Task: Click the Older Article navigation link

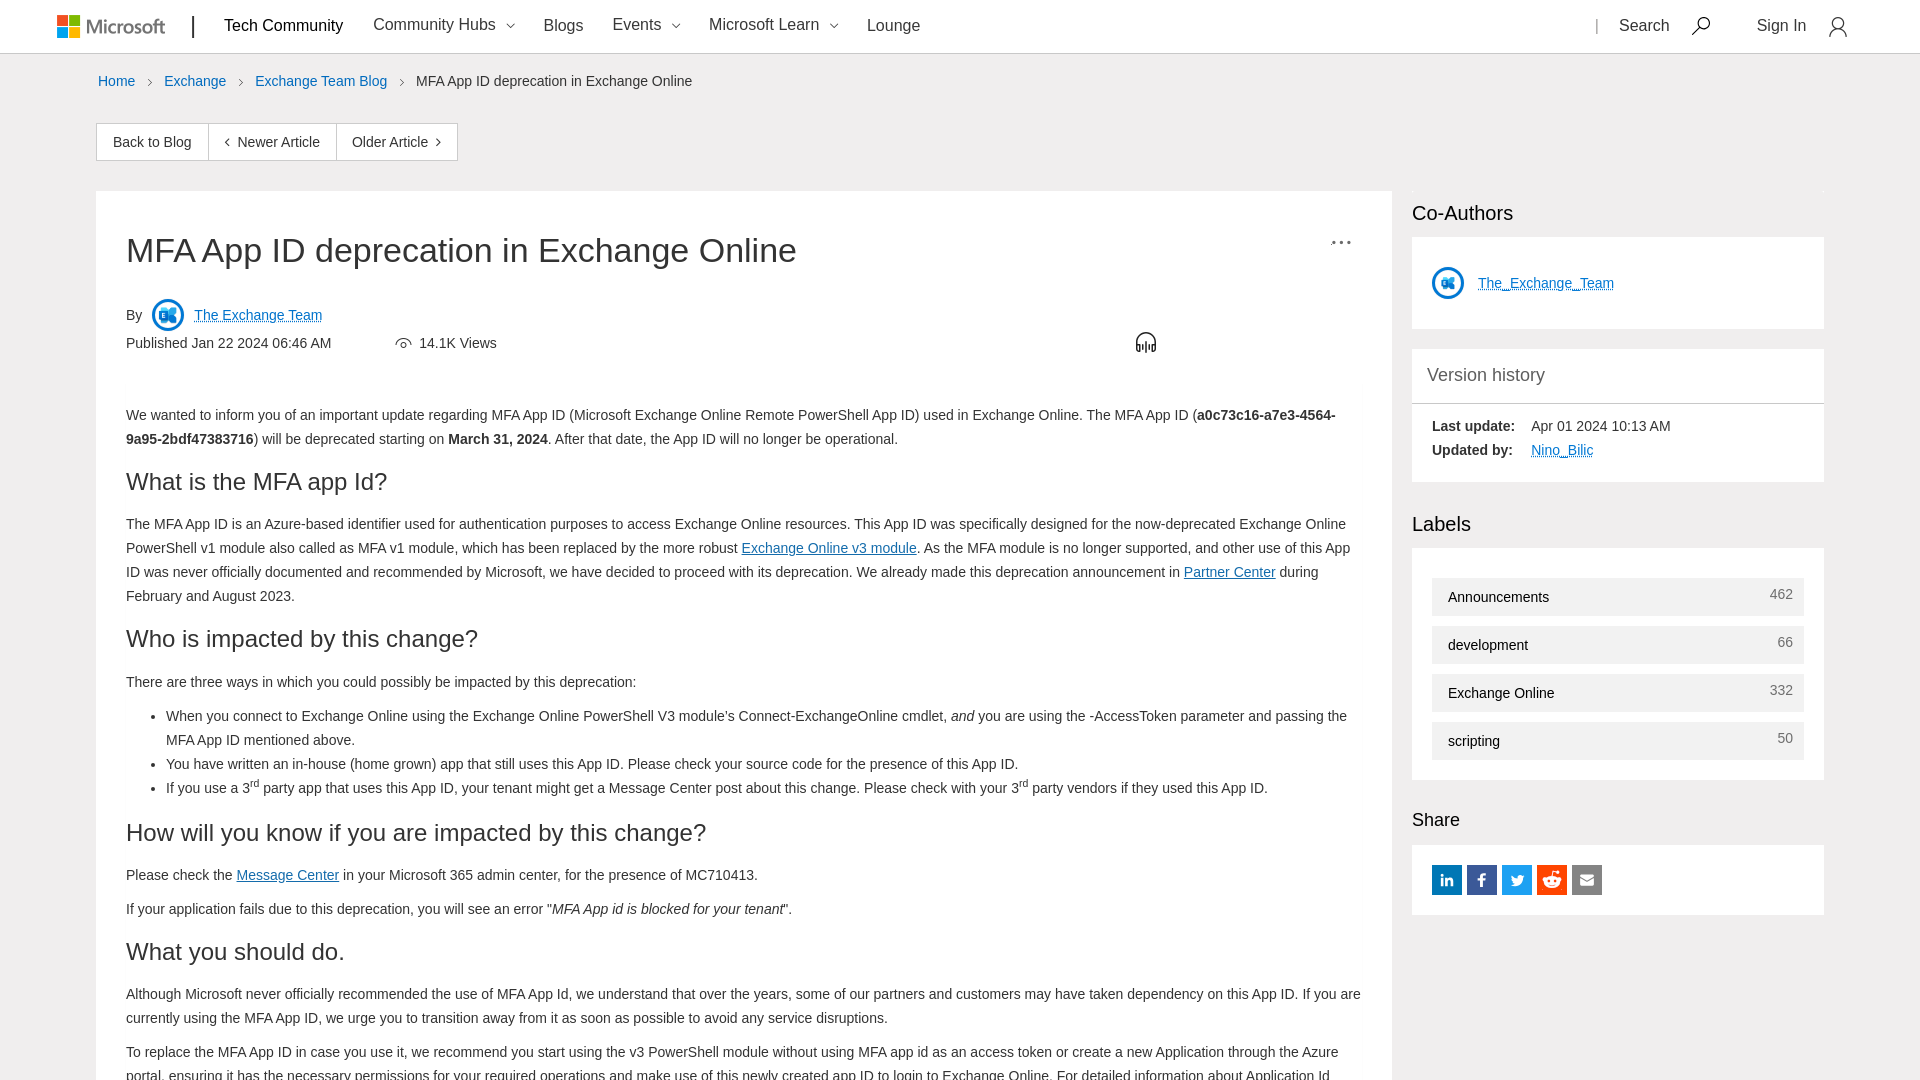Action: (x=397, y=141)
